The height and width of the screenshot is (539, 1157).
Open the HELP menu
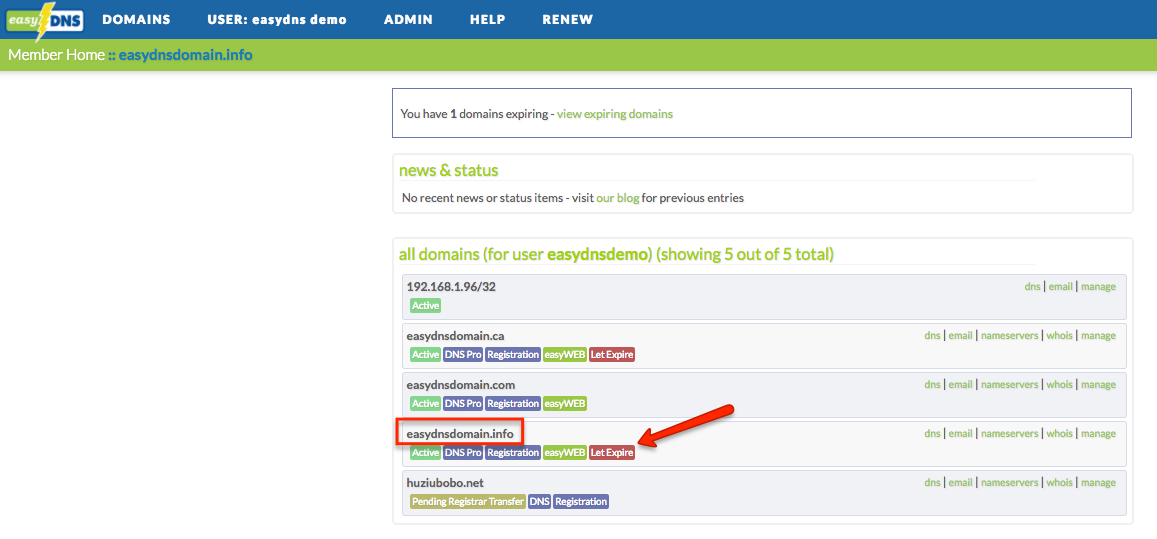[487, 20]
